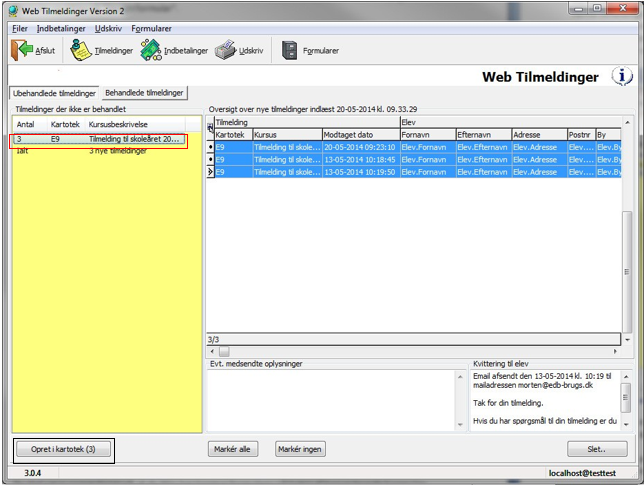The width and height of the screenshot is (644, 489).
Task: Switch to Behandlede tilmeldinger tab
Action: click(144, 93)
